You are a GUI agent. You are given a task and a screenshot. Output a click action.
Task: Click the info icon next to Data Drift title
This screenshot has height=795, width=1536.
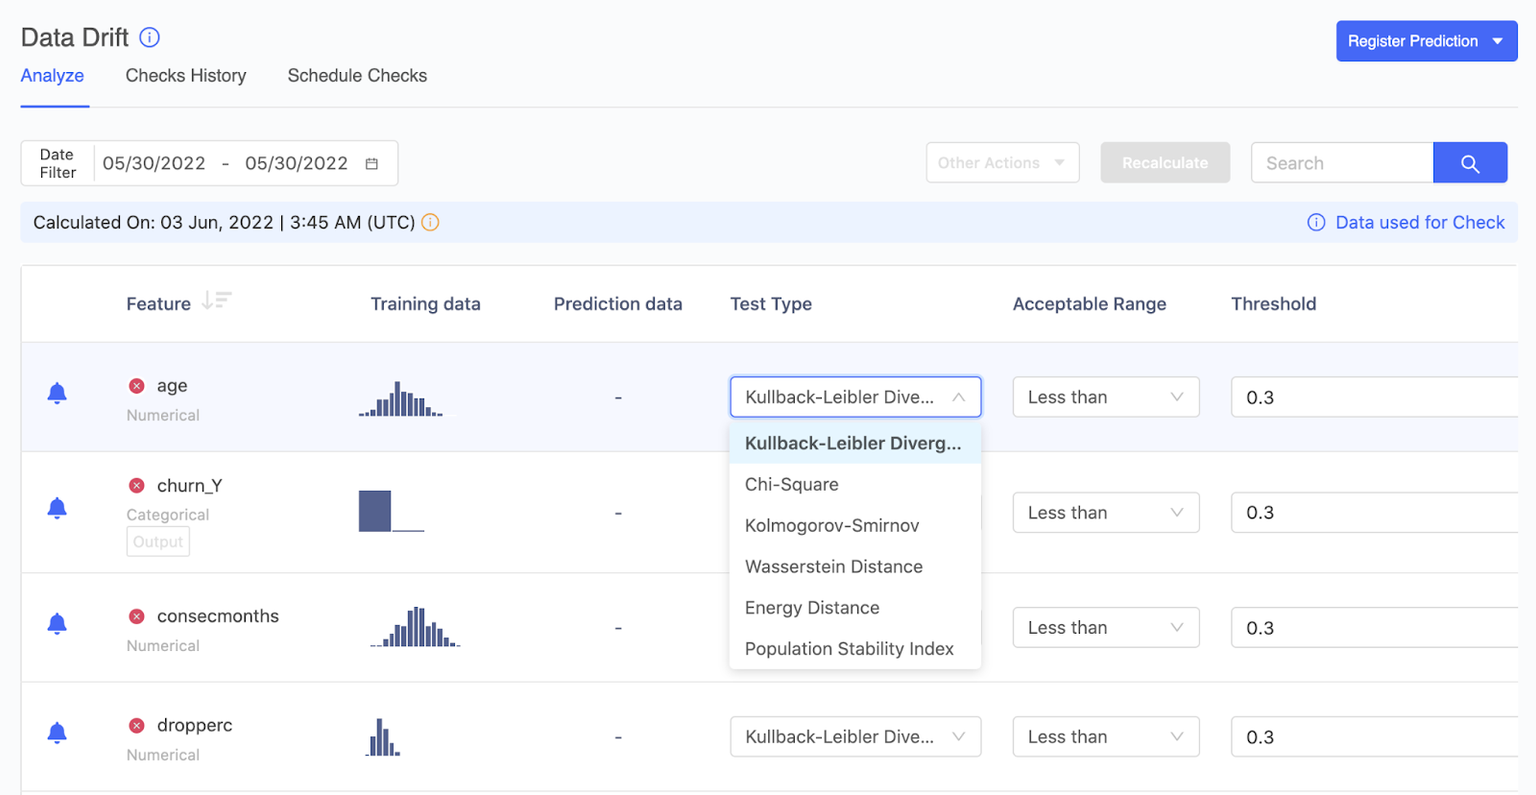(148, 37)
